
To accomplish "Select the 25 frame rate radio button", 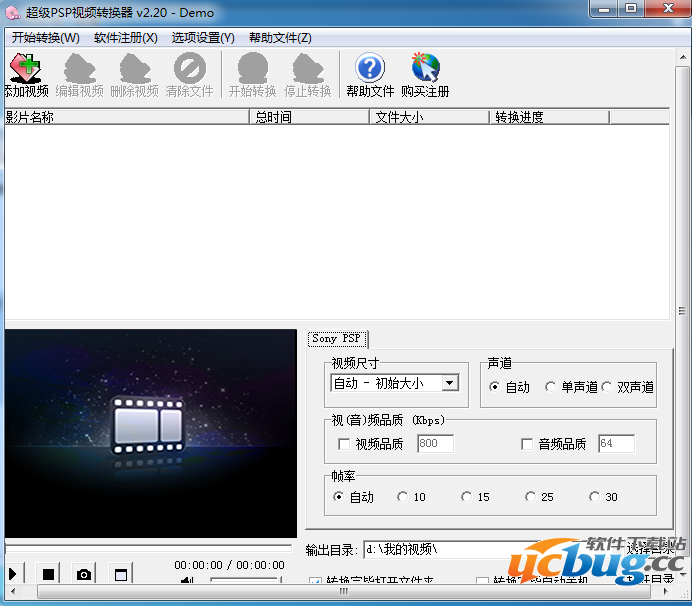I will [x=531, y=497].
